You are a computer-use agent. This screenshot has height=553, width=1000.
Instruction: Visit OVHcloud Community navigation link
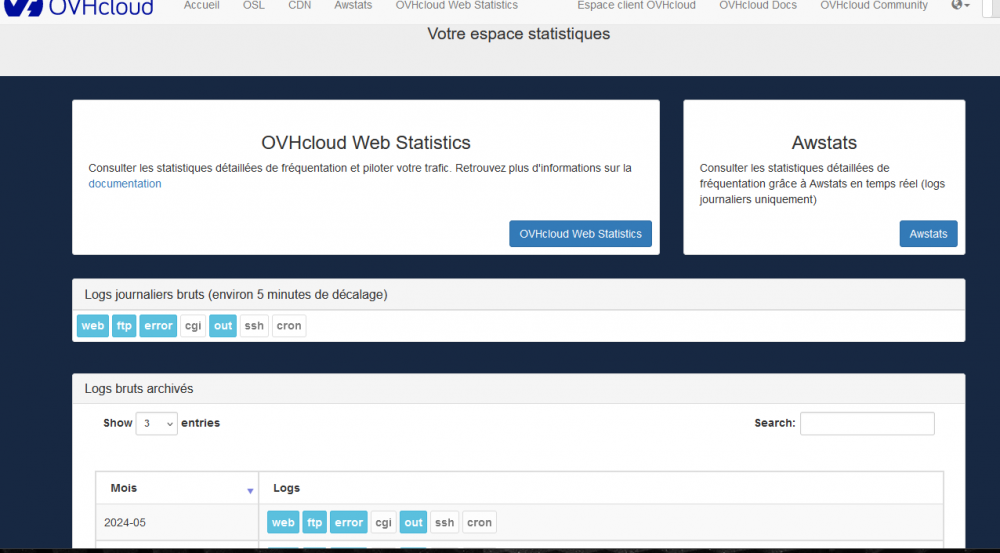tap(874, 5)
